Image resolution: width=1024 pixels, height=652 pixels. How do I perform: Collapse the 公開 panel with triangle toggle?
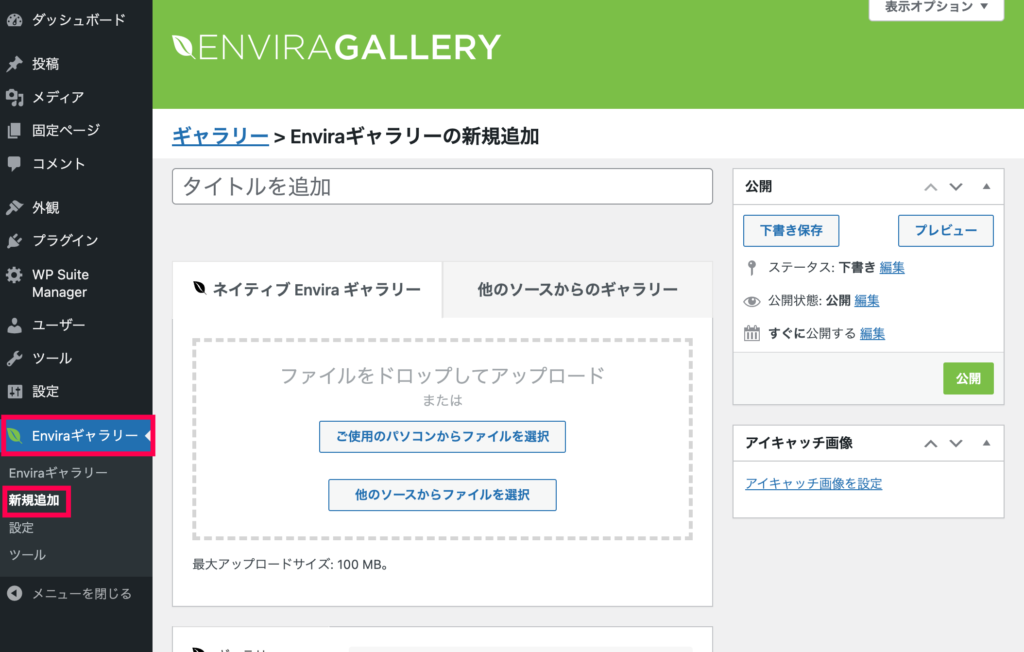pos(986,186)
